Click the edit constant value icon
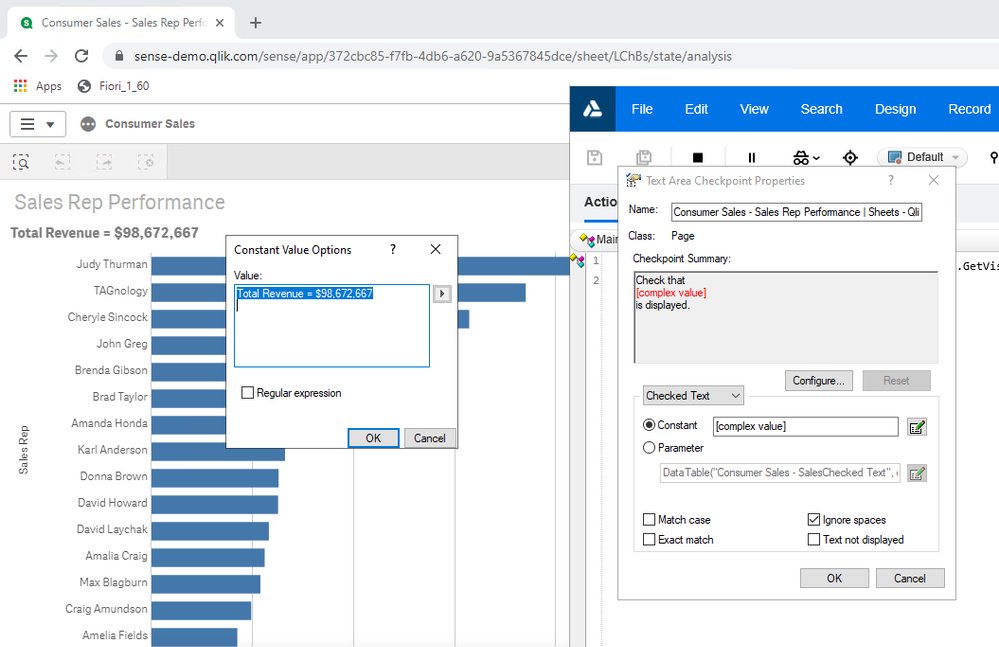This screenshot has width=999, height=647. [917, 427]
